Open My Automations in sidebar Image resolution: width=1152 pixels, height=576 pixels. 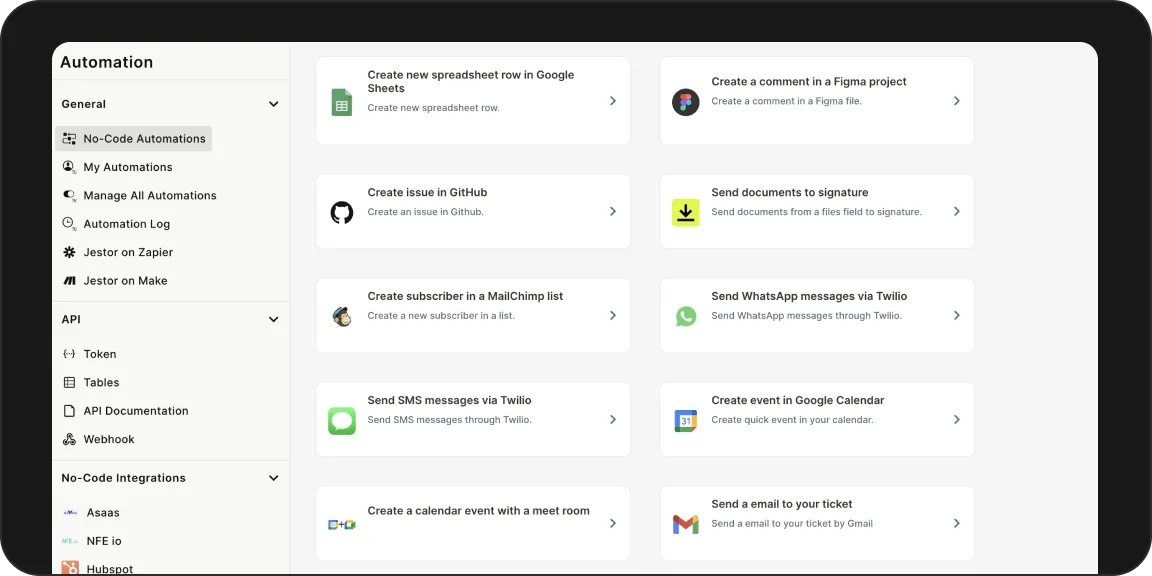(127, 167)
